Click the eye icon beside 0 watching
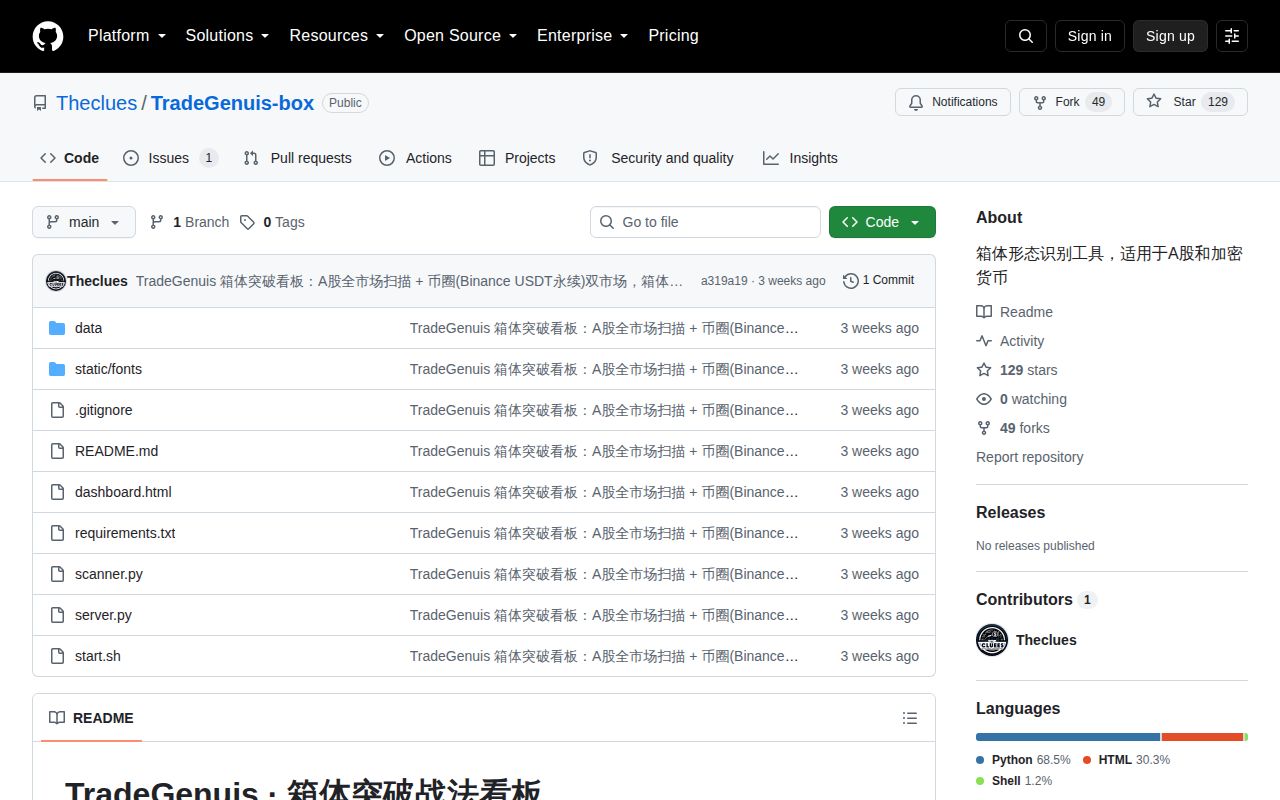The width and height of the screenshot is (1280, 800). [x=984, y=399]
